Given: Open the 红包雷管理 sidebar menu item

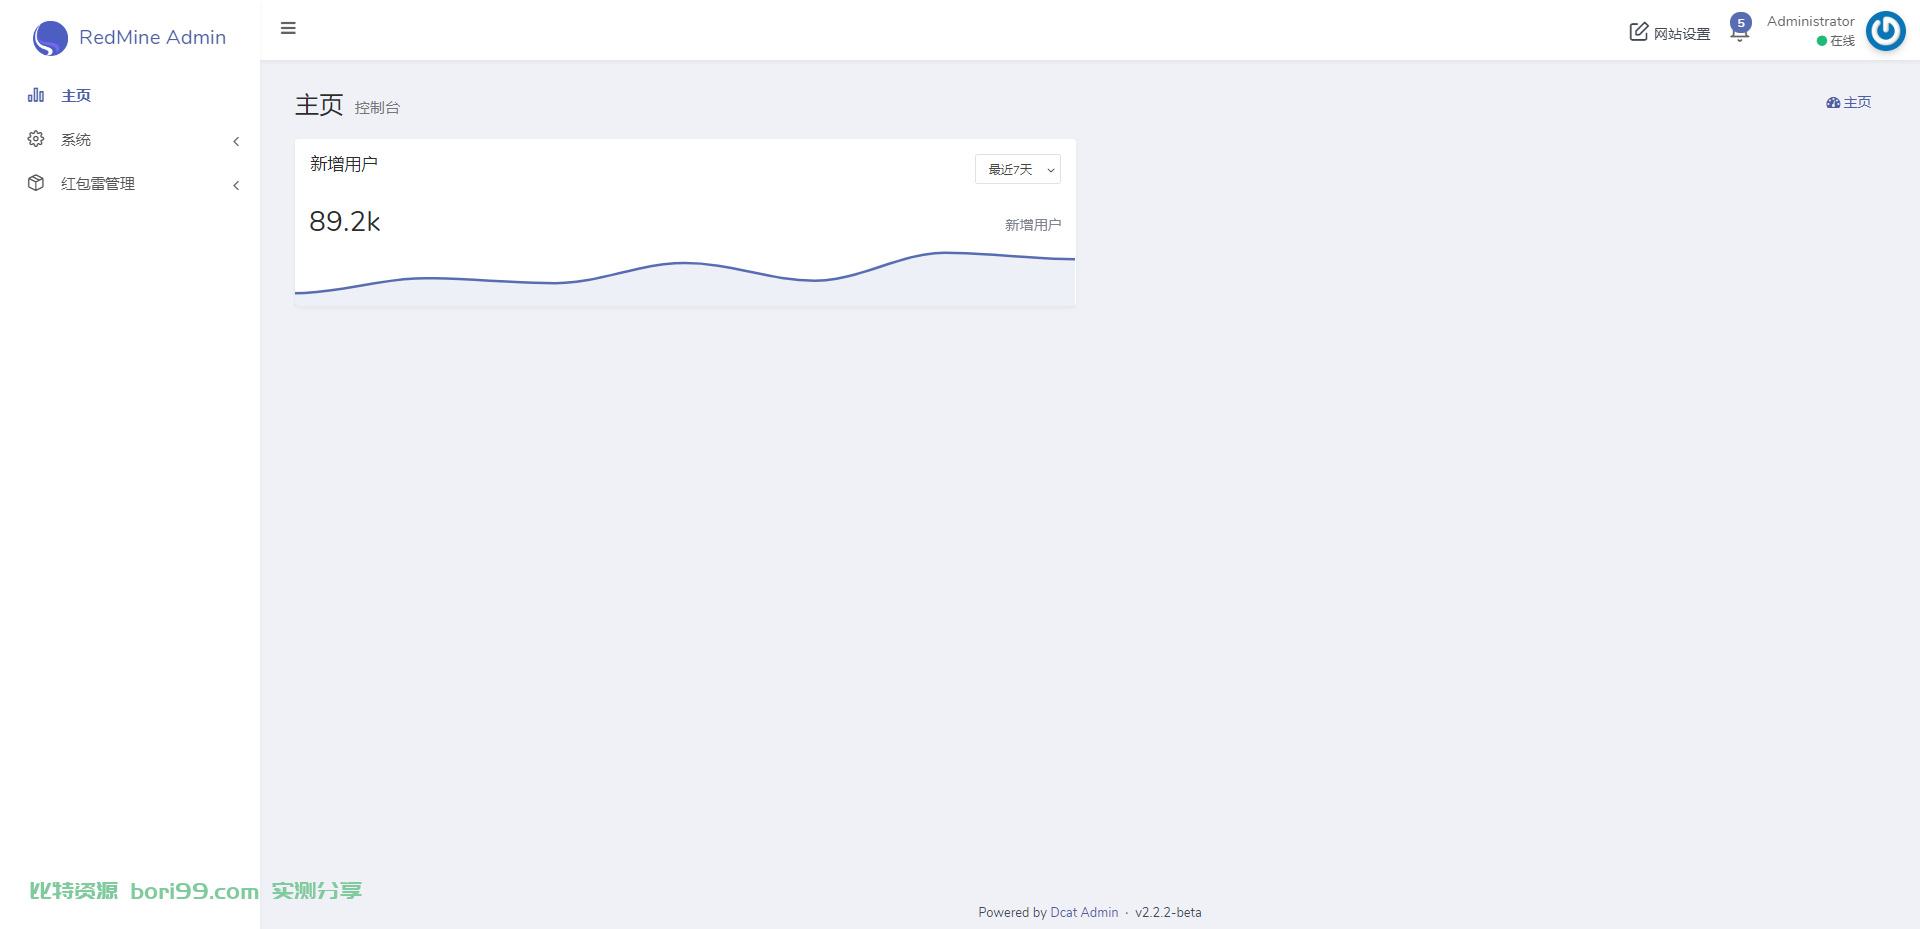Looking at the screenshot, I should tap(130, 183).
